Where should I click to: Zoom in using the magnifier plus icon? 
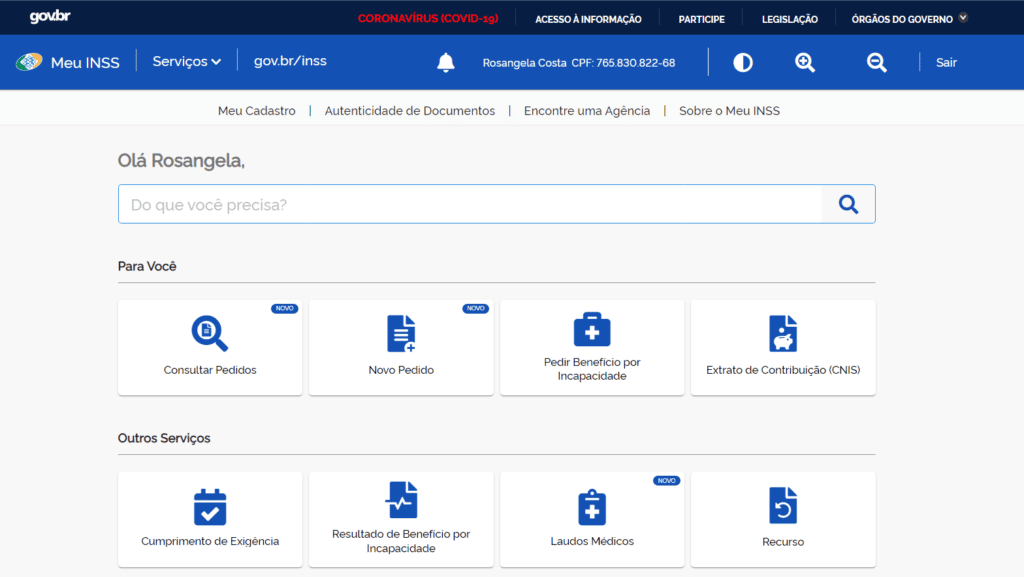pos(805,63)
